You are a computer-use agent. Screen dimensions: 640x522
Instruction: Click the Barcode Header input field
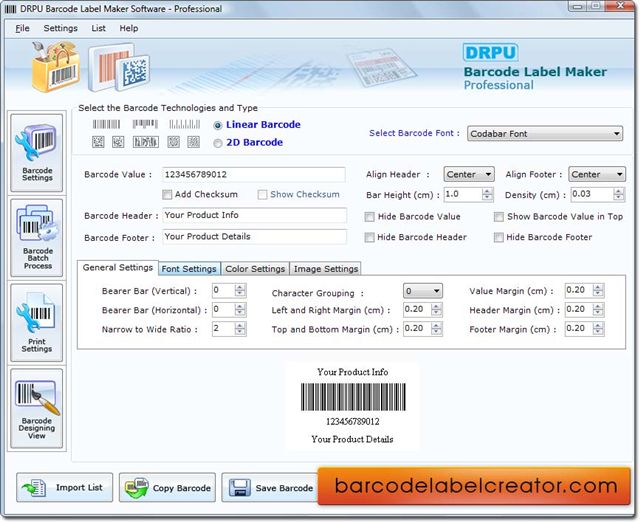click(x=254, y=215)
